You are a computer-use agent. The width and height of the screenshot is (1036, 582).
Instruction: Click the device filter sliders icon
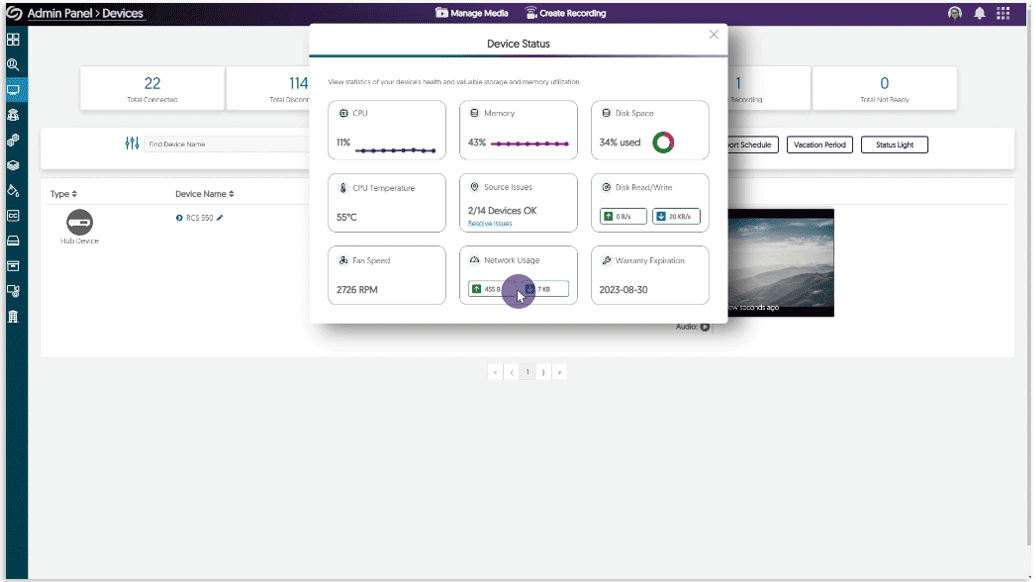[132, 144]
